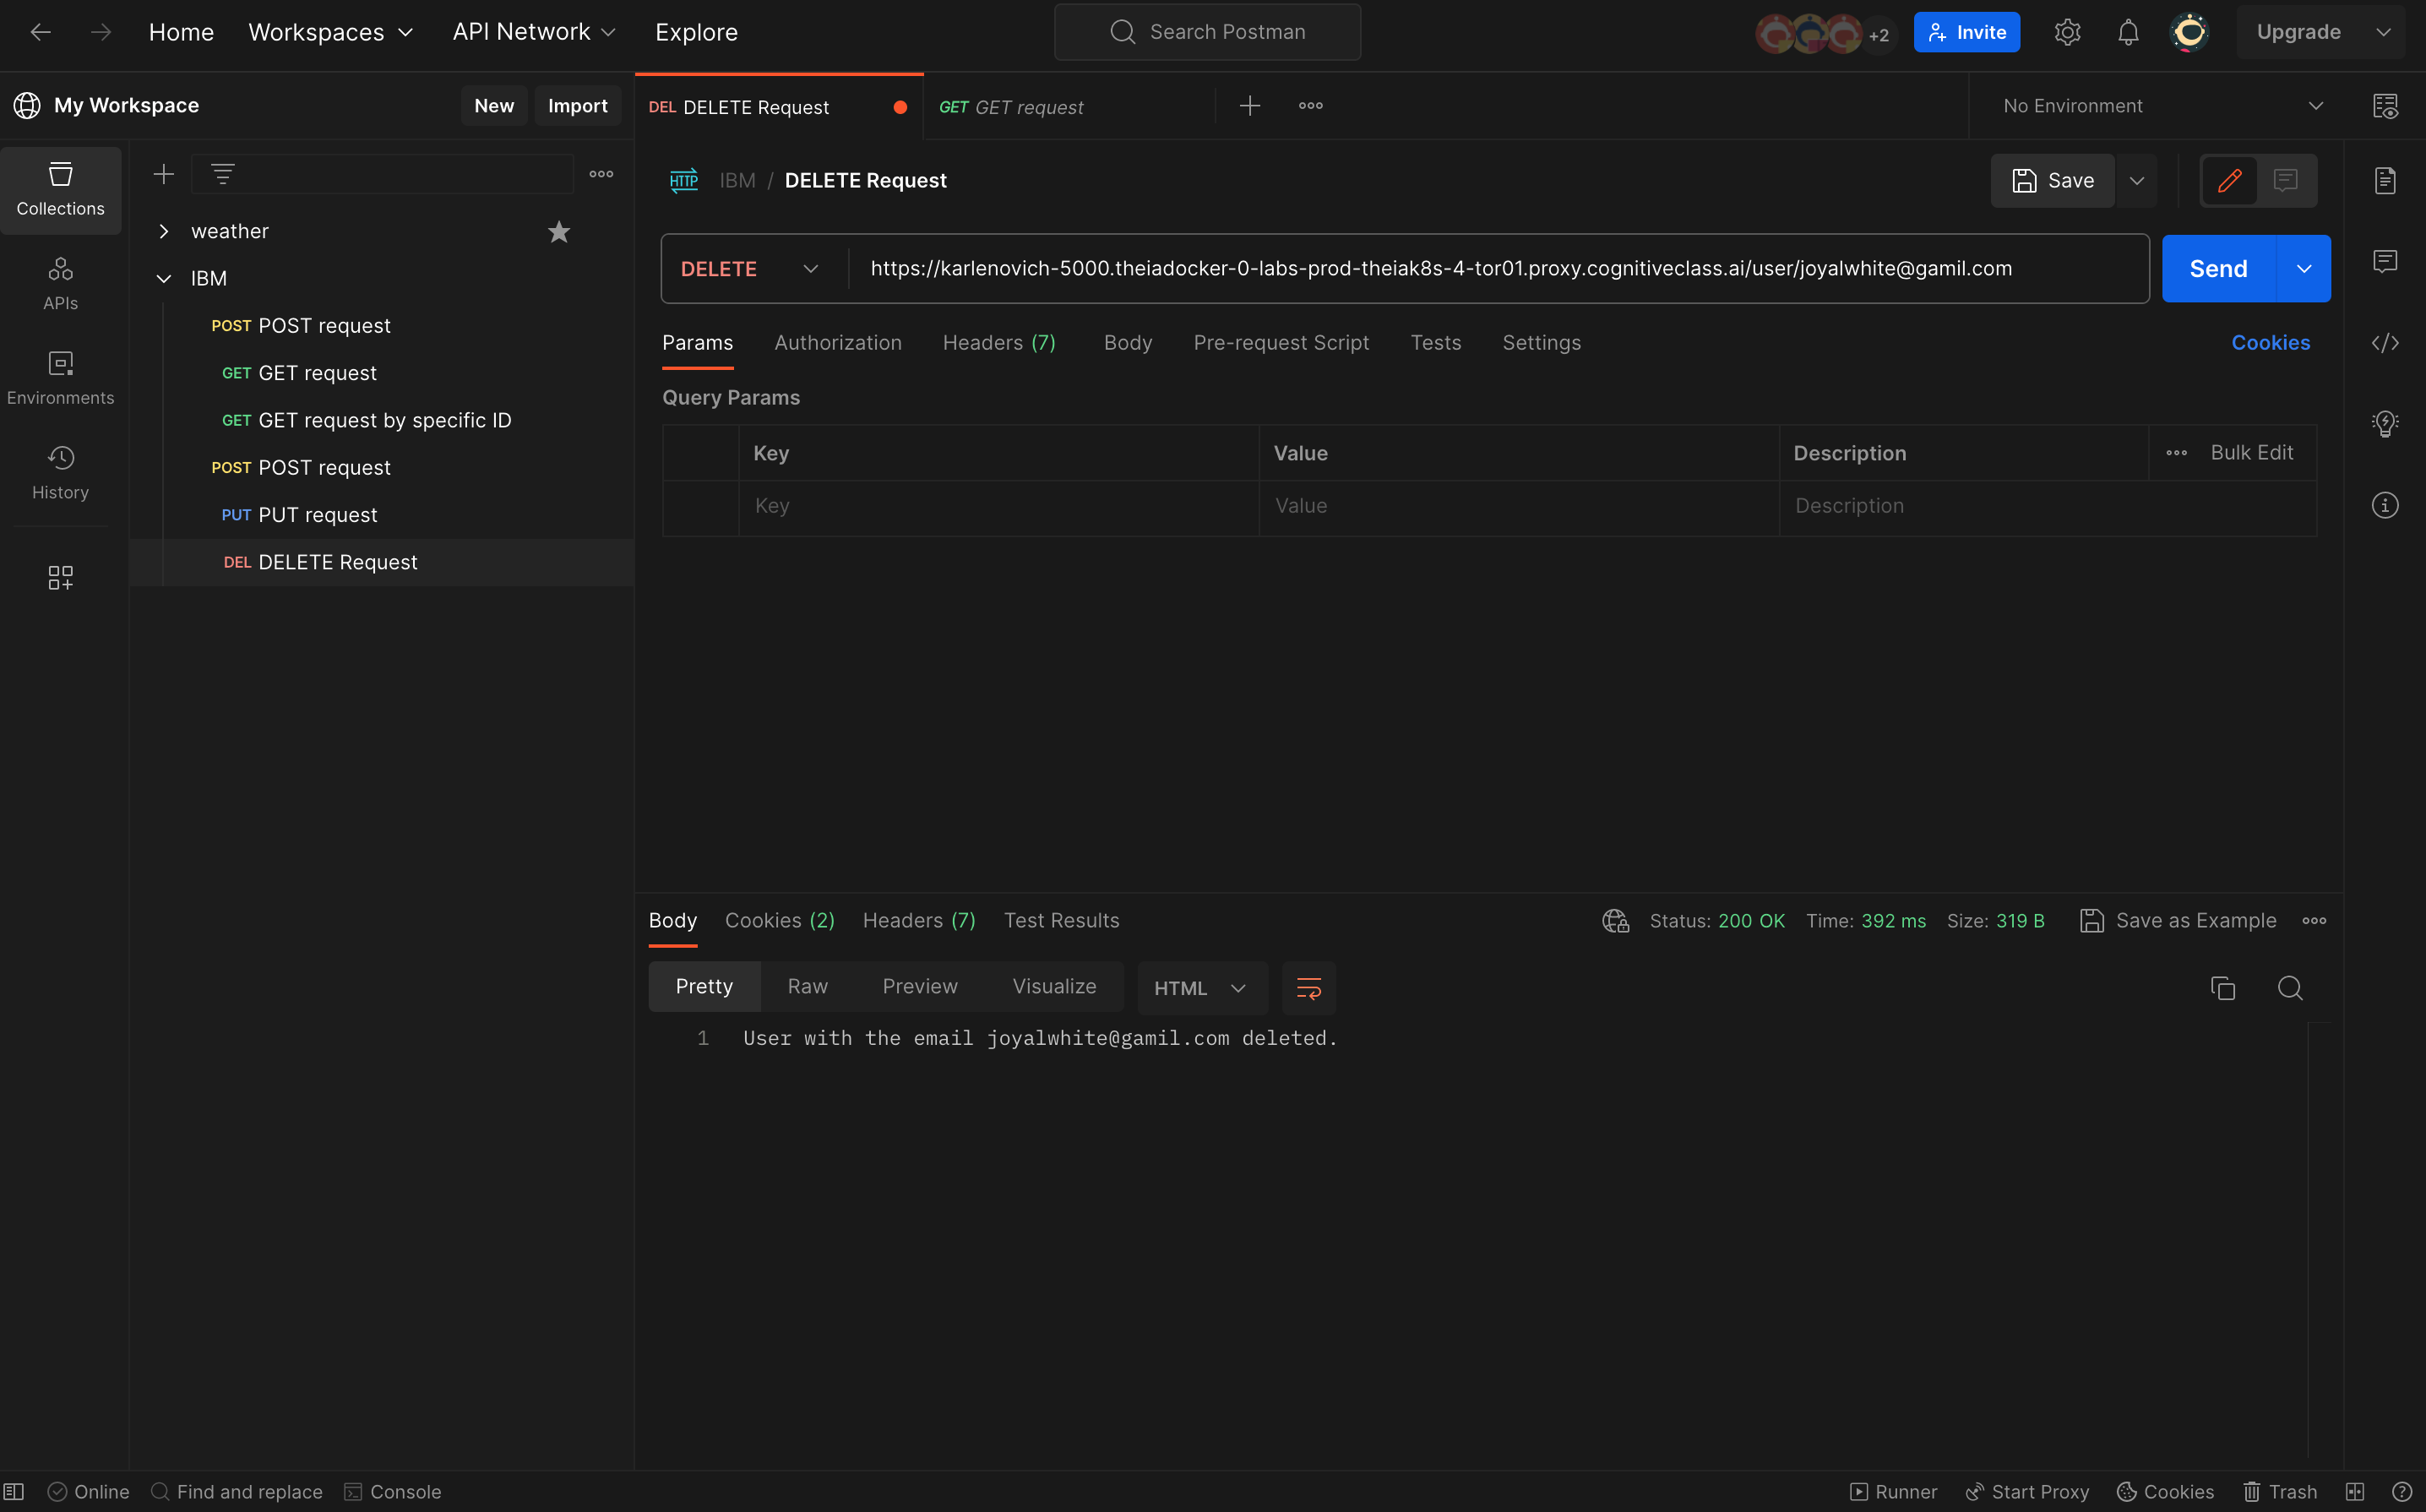Copy the response body
This screenshot has height=1512, width=2426.
(2222, 987)
